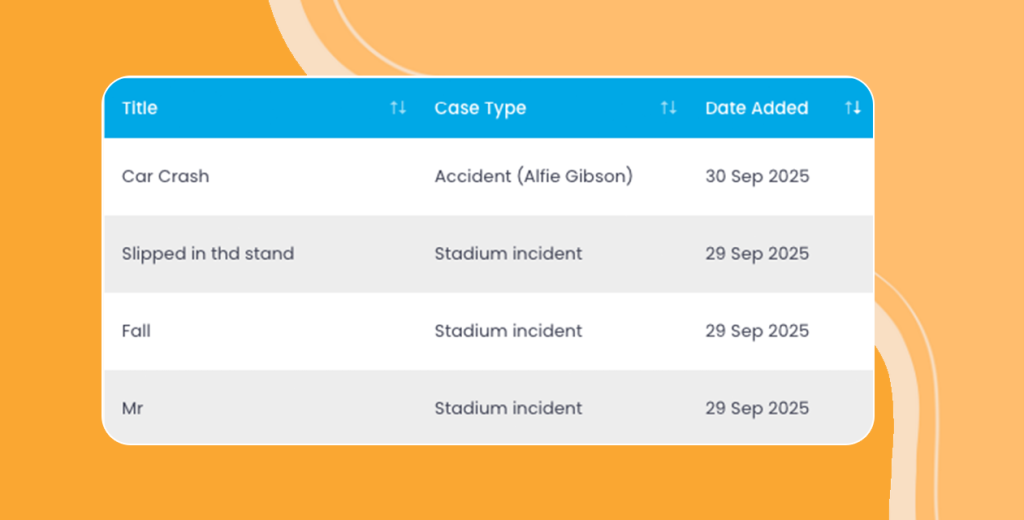Click the Case Type column header label

coord(480,108)
